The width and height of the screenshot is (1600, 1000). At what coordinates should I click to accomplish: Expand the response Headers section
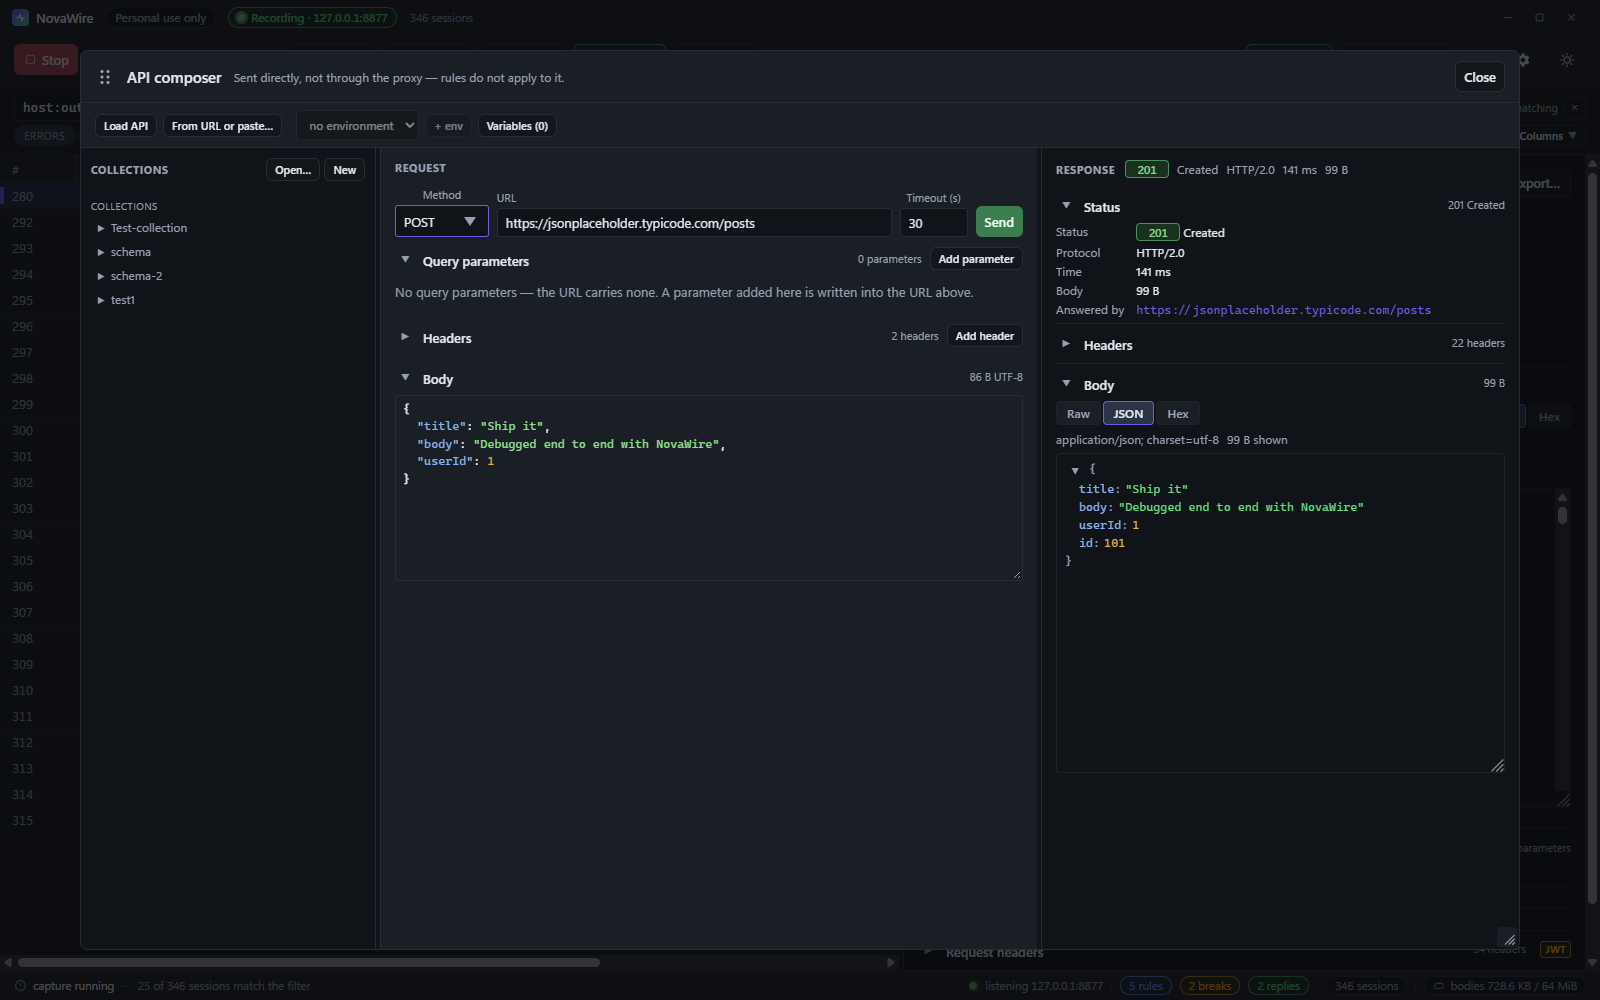[x=1066, y=344]
